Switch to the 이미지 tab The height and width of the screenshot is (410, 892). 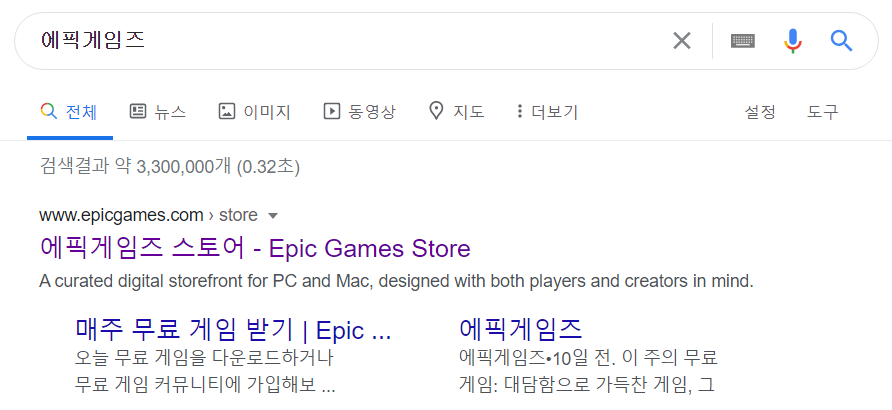(254, 111)
